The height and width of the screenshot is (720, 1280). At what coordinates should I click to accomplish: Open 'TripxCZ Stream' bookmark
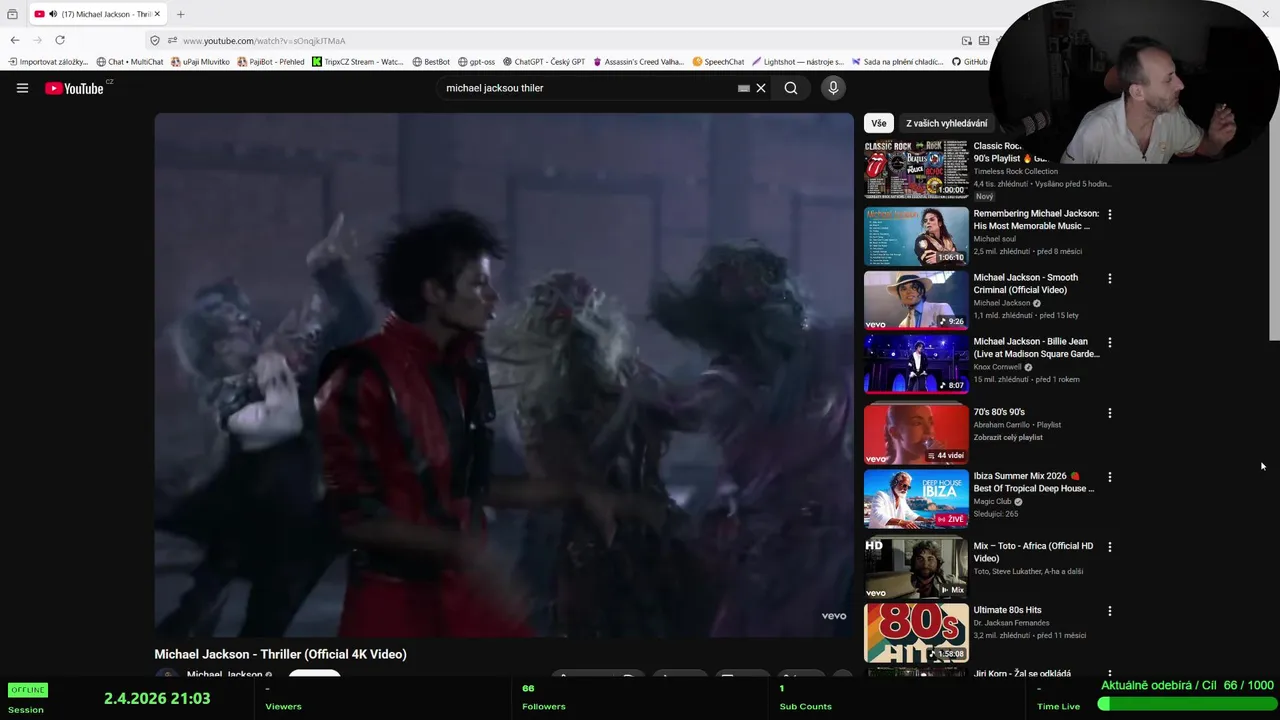click(357, 62)
